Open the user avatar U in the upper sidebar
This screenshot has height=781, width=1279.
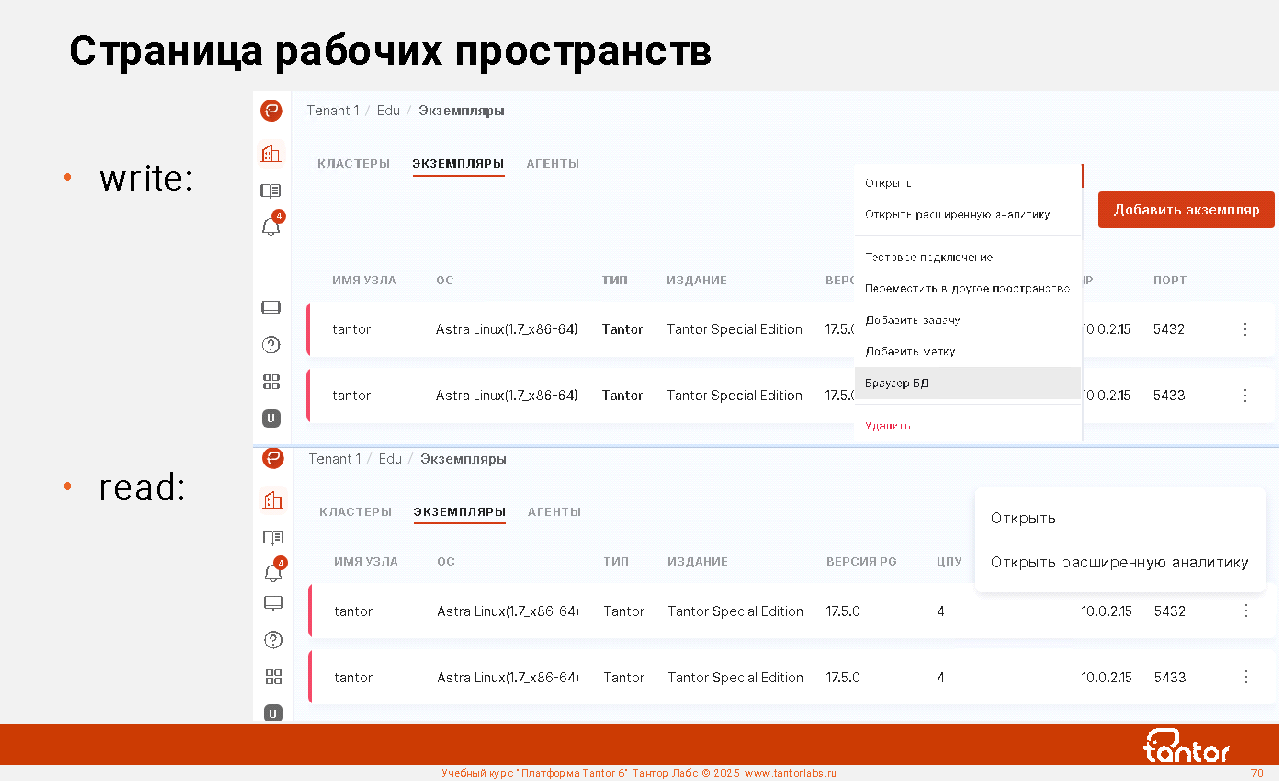(271, 418)
